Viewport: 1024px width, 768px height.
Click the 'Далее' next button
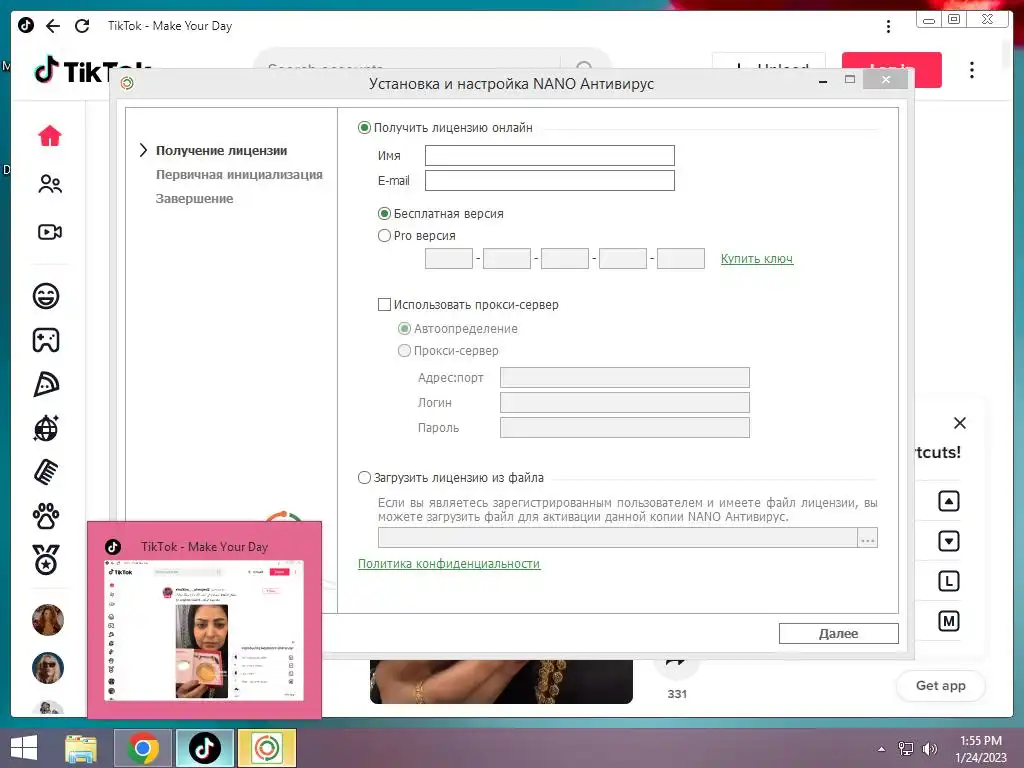[839, 633]
